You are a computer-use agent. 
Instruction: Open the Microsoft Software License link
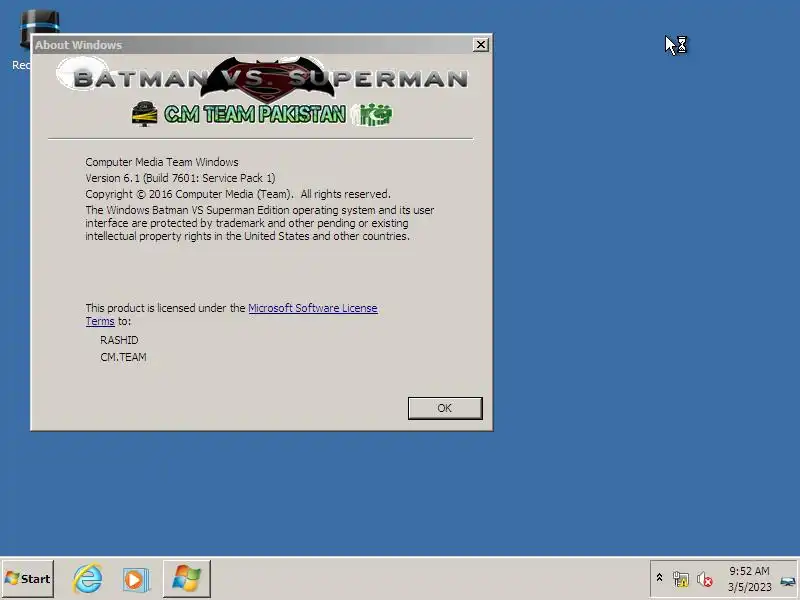[313, 308]
